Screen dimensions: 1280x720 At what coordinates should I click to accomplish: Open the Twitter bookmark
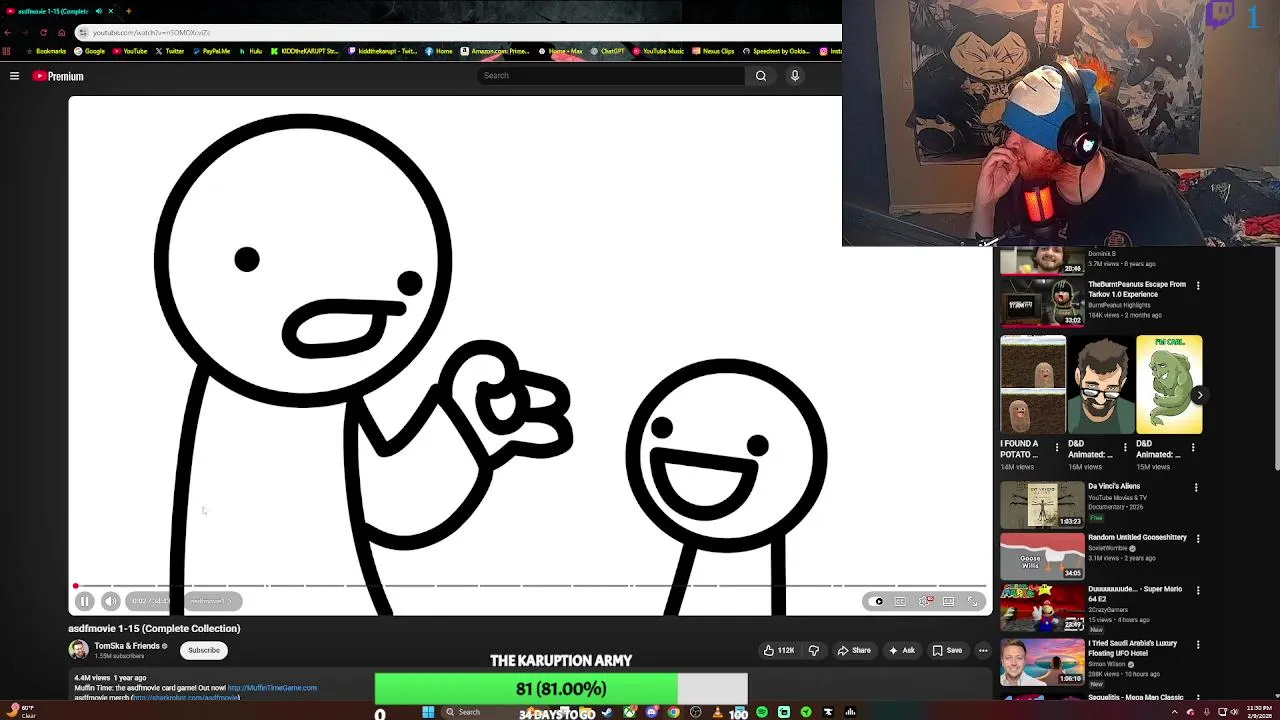pos(170,51)
